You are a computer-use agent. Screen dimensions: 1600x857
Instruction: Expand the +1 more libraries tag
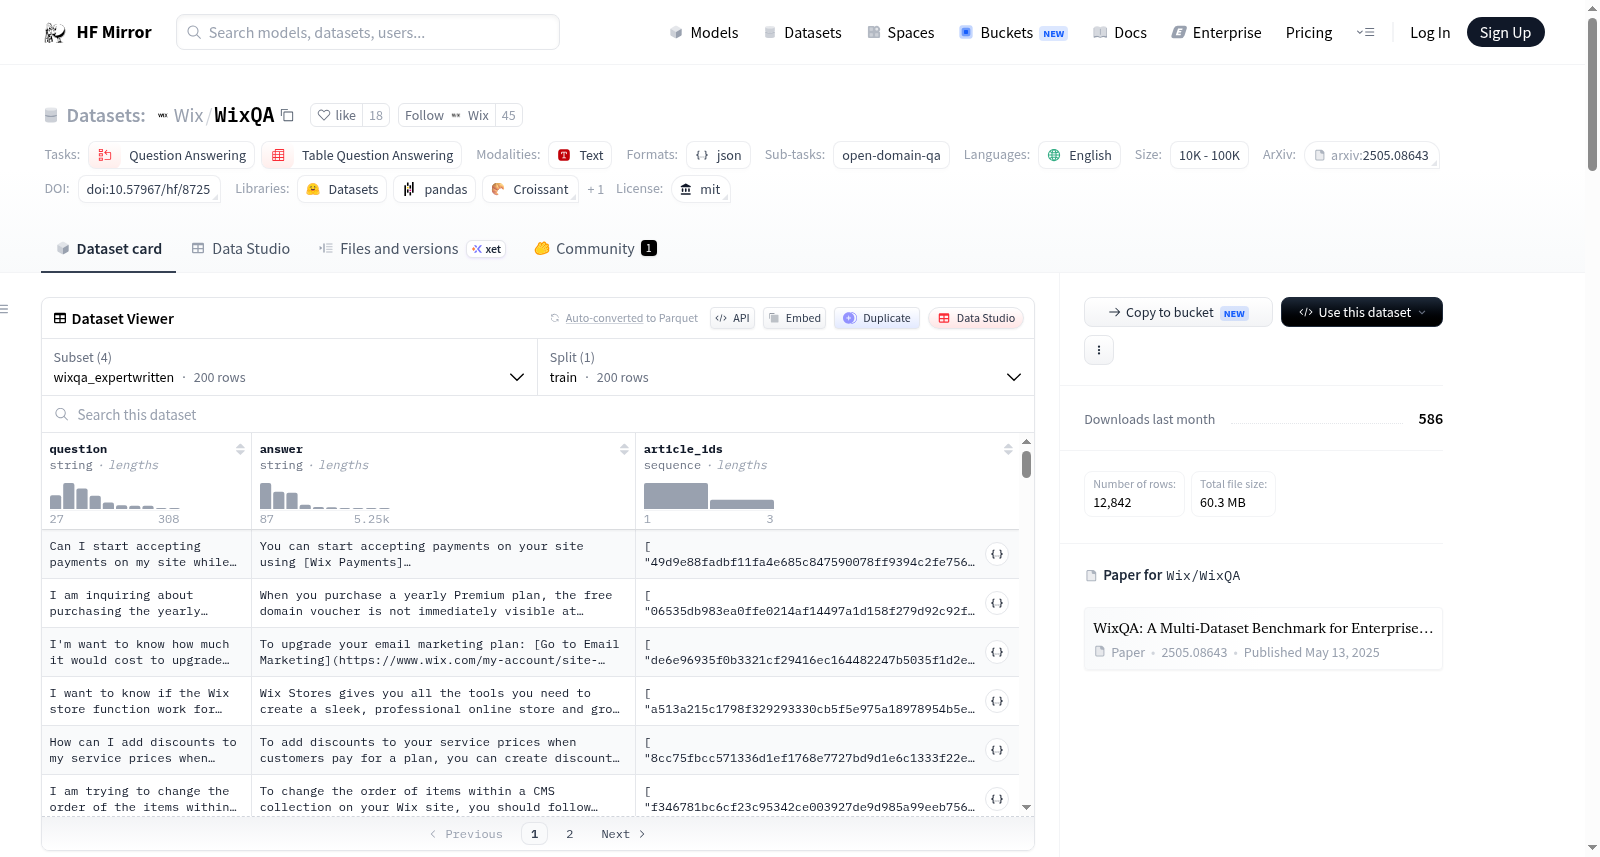click(x=596, y=189)
